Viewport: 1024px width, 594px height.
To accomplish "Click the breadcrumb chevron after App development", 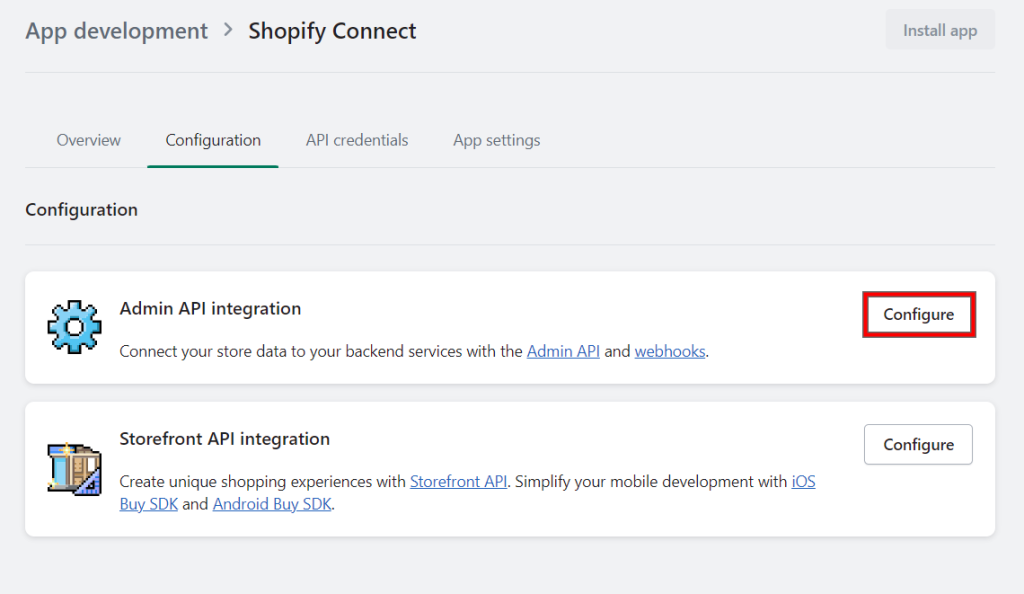I will (x=228, y=30).
